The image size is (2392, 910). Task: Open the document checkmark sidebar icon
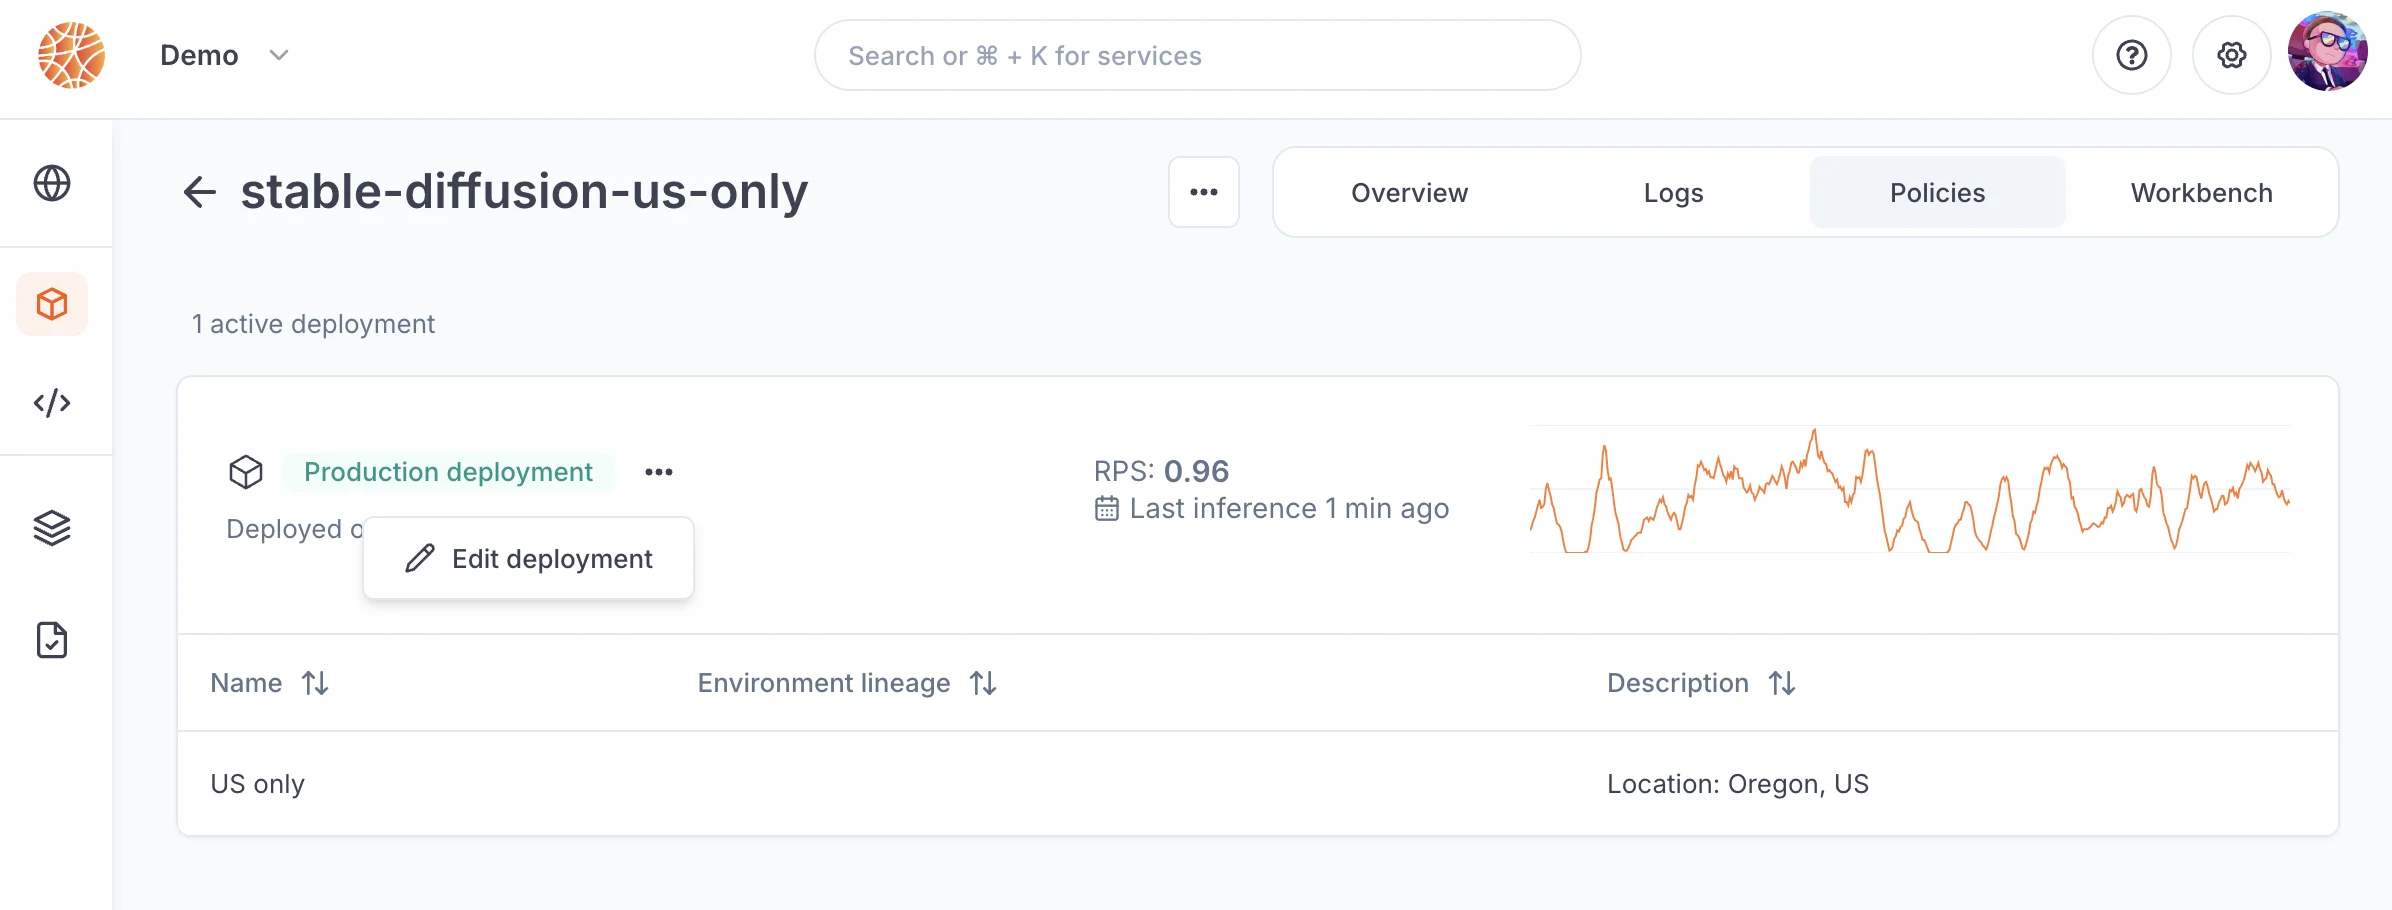point(52,640)
